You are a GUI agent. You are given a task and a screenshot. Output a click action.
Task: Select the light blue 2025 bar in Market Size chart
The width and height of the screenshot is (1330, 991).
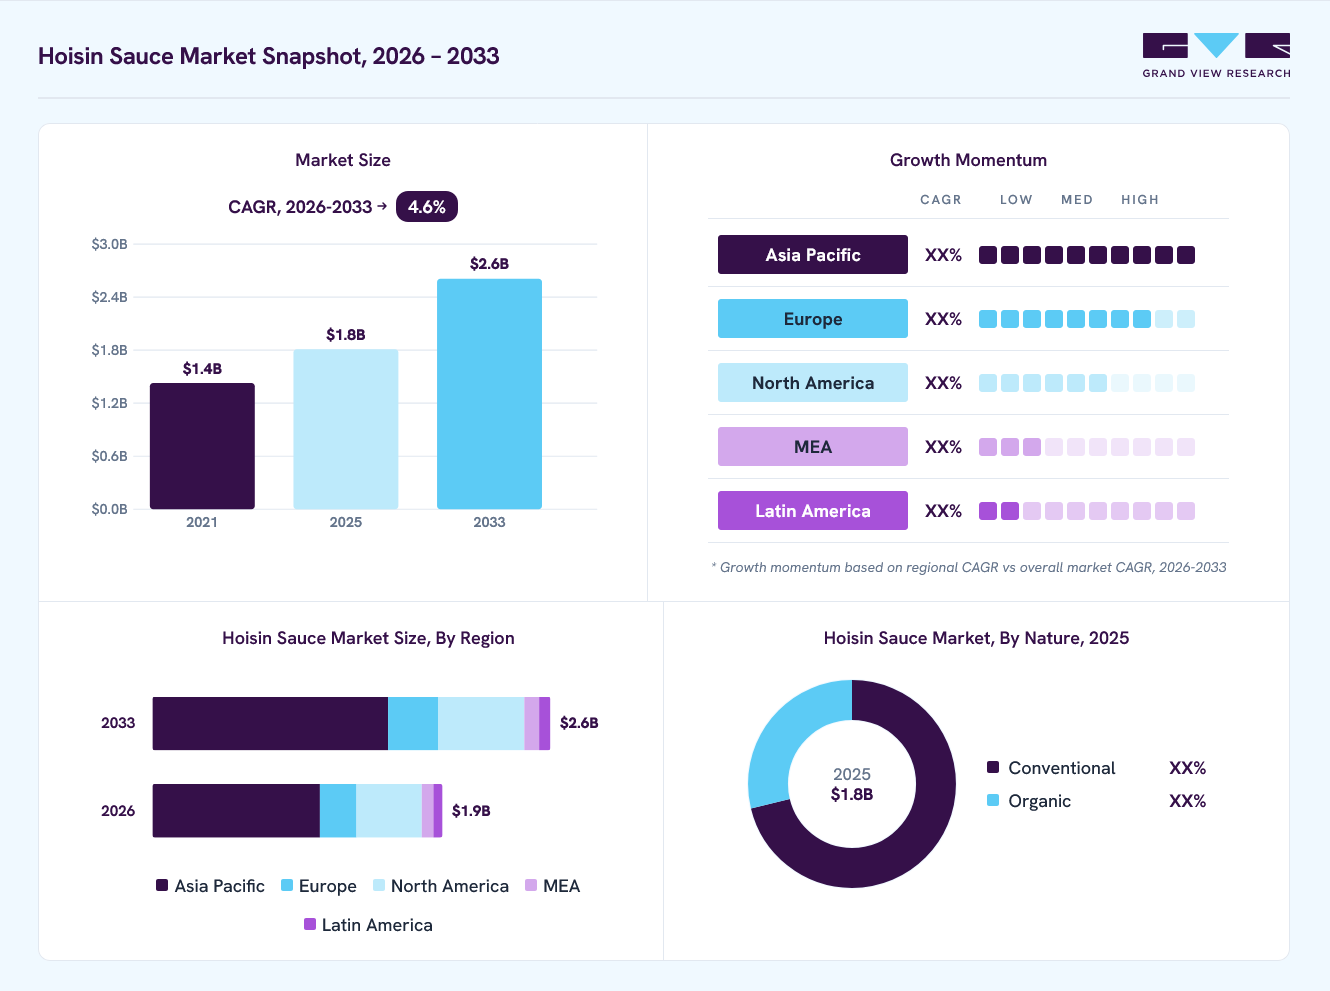(x=346, y=429)
